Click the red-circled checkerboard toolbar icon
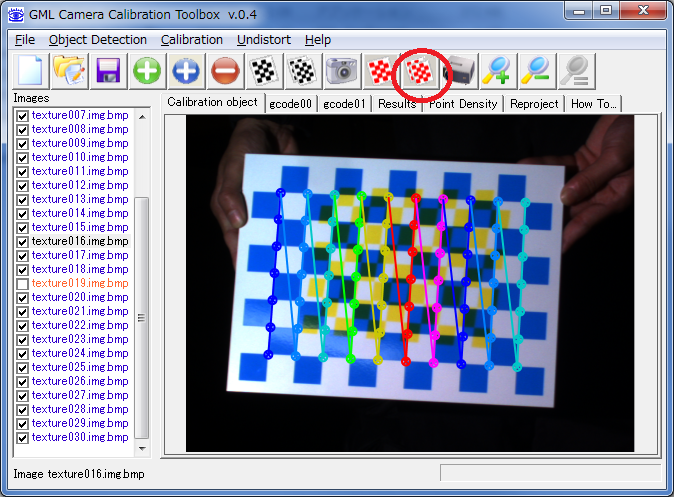This screenshot has height=497, width=674. coord(419,70)
